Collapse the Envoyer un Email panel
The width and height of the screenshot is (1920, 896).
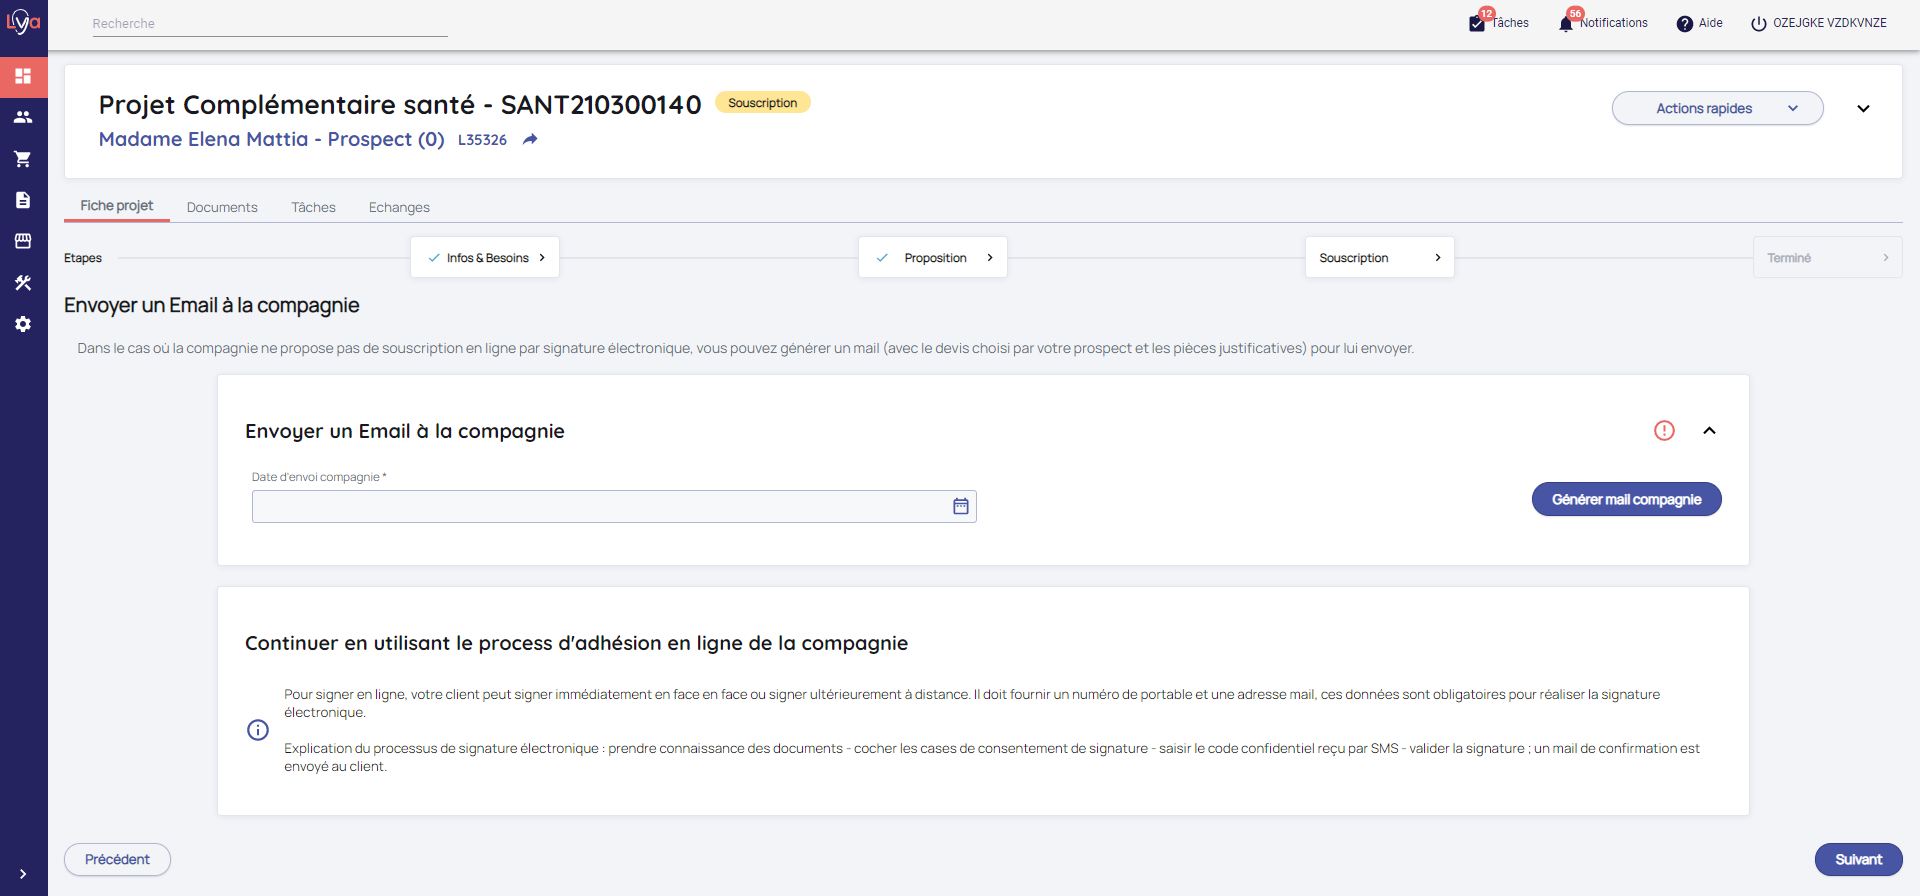1709,431
